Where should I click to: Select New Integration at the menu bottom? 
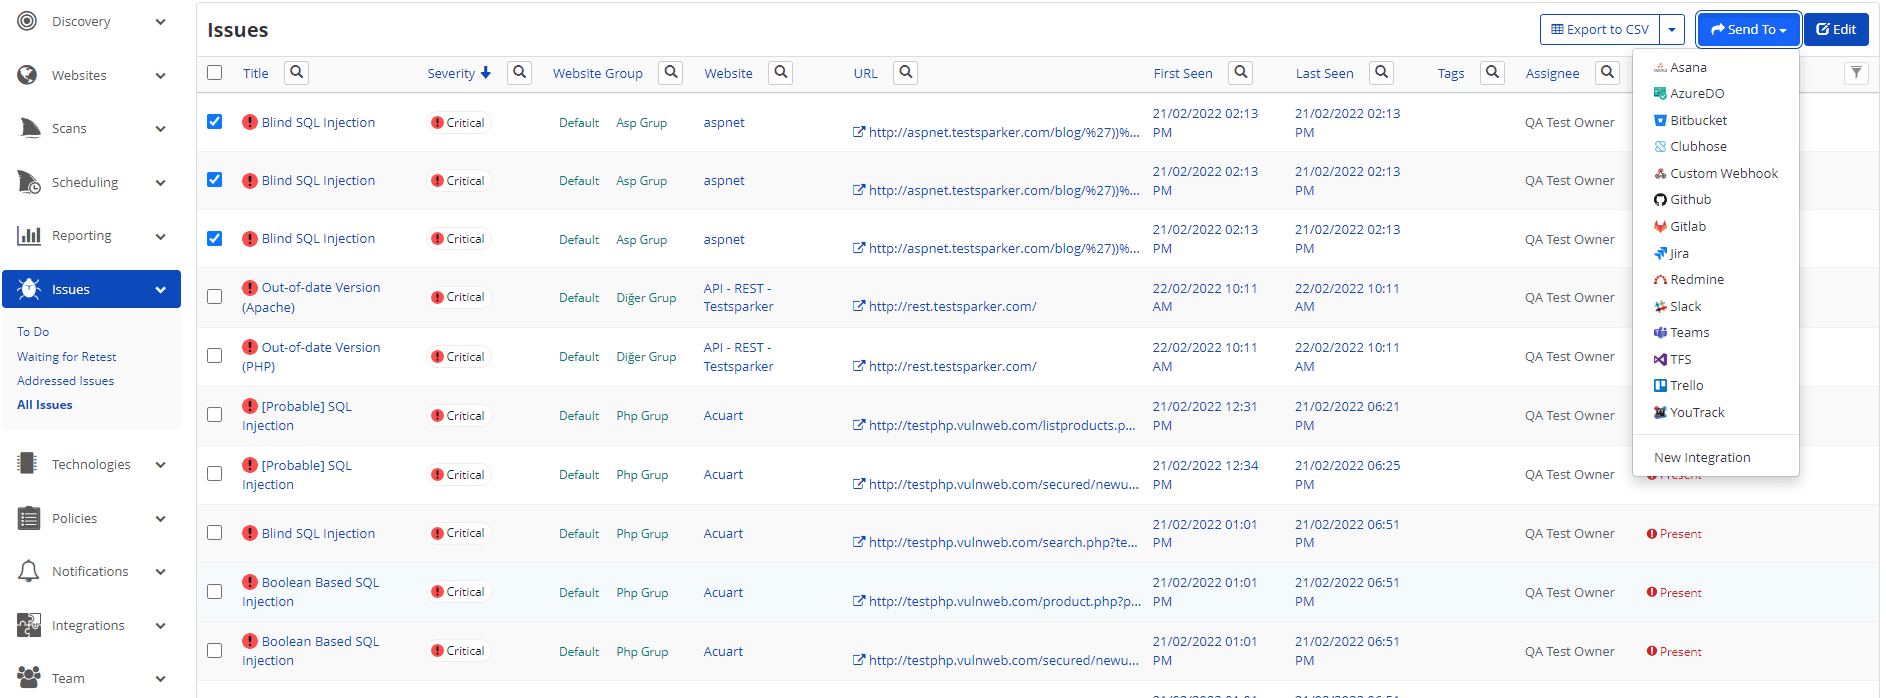[x=1702, y=457]
